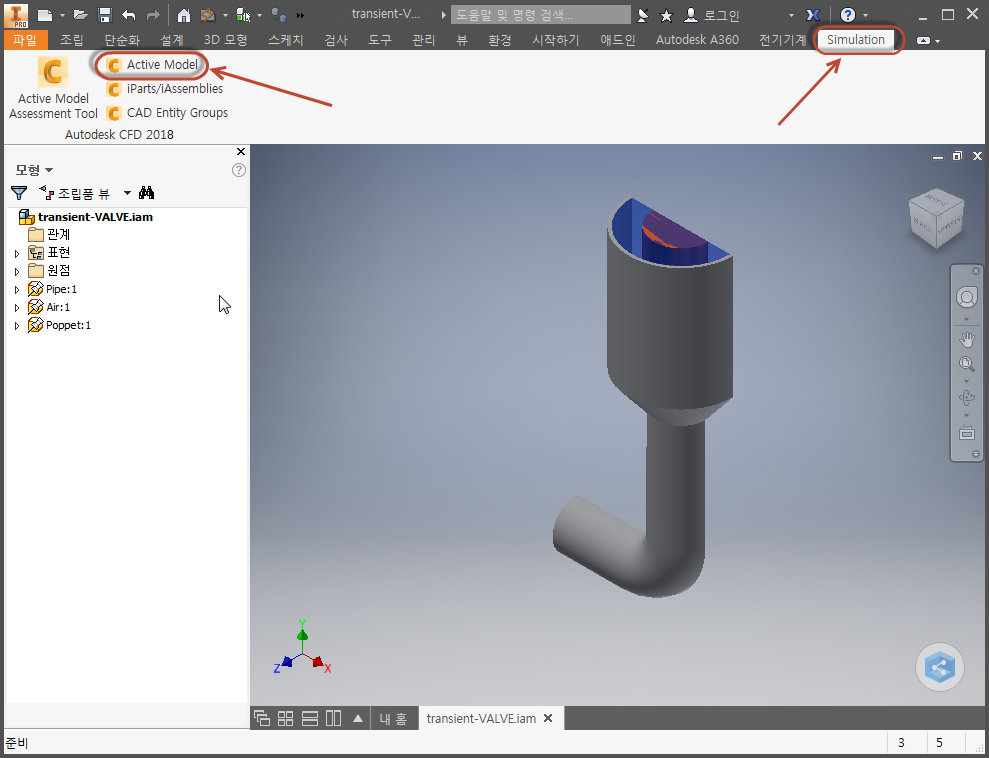Click the help and command search field
The width and height of the screenshot is (989, 758).
click(541, 15)
